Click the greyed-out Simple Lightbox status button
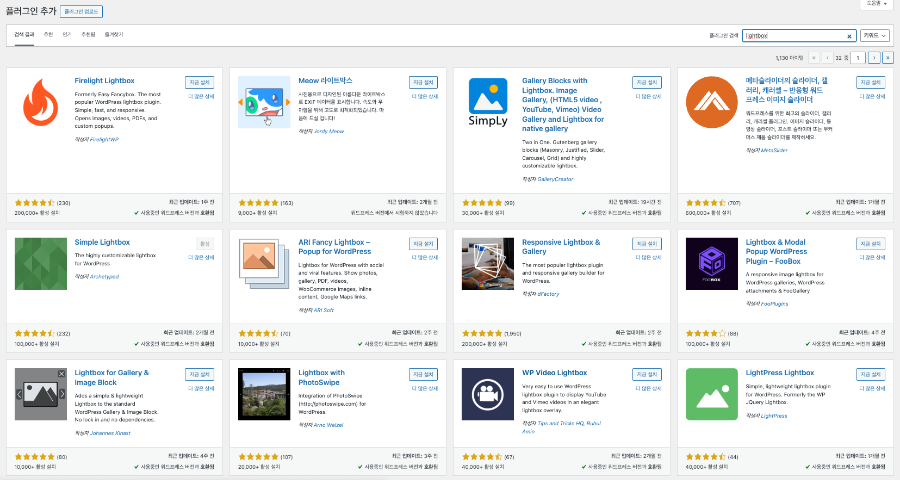This screenshot has width=900, height=480. 205,244
